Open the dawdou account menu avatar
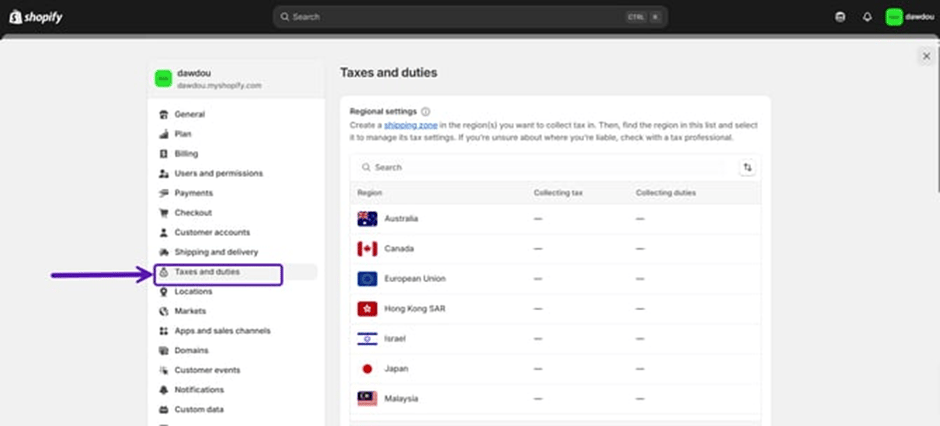 [894, 17]
